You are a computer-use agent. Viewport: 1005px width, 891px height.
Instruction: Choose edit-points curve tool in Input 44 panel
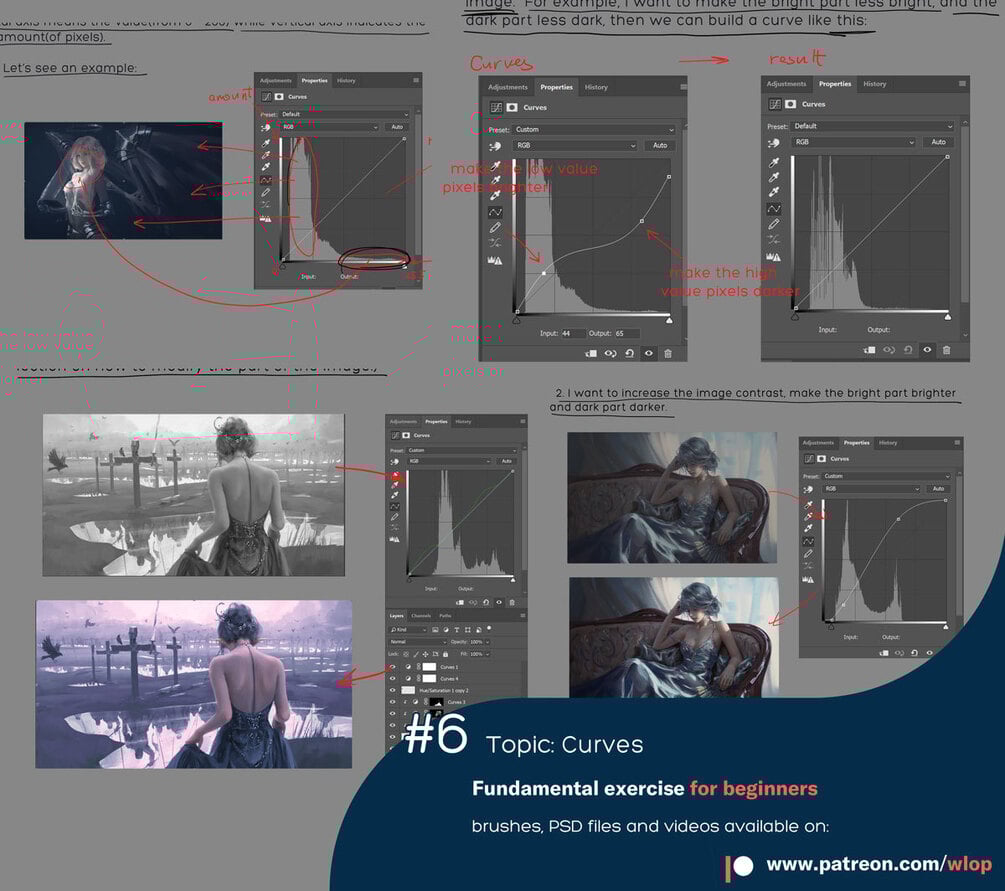[495, 212]
